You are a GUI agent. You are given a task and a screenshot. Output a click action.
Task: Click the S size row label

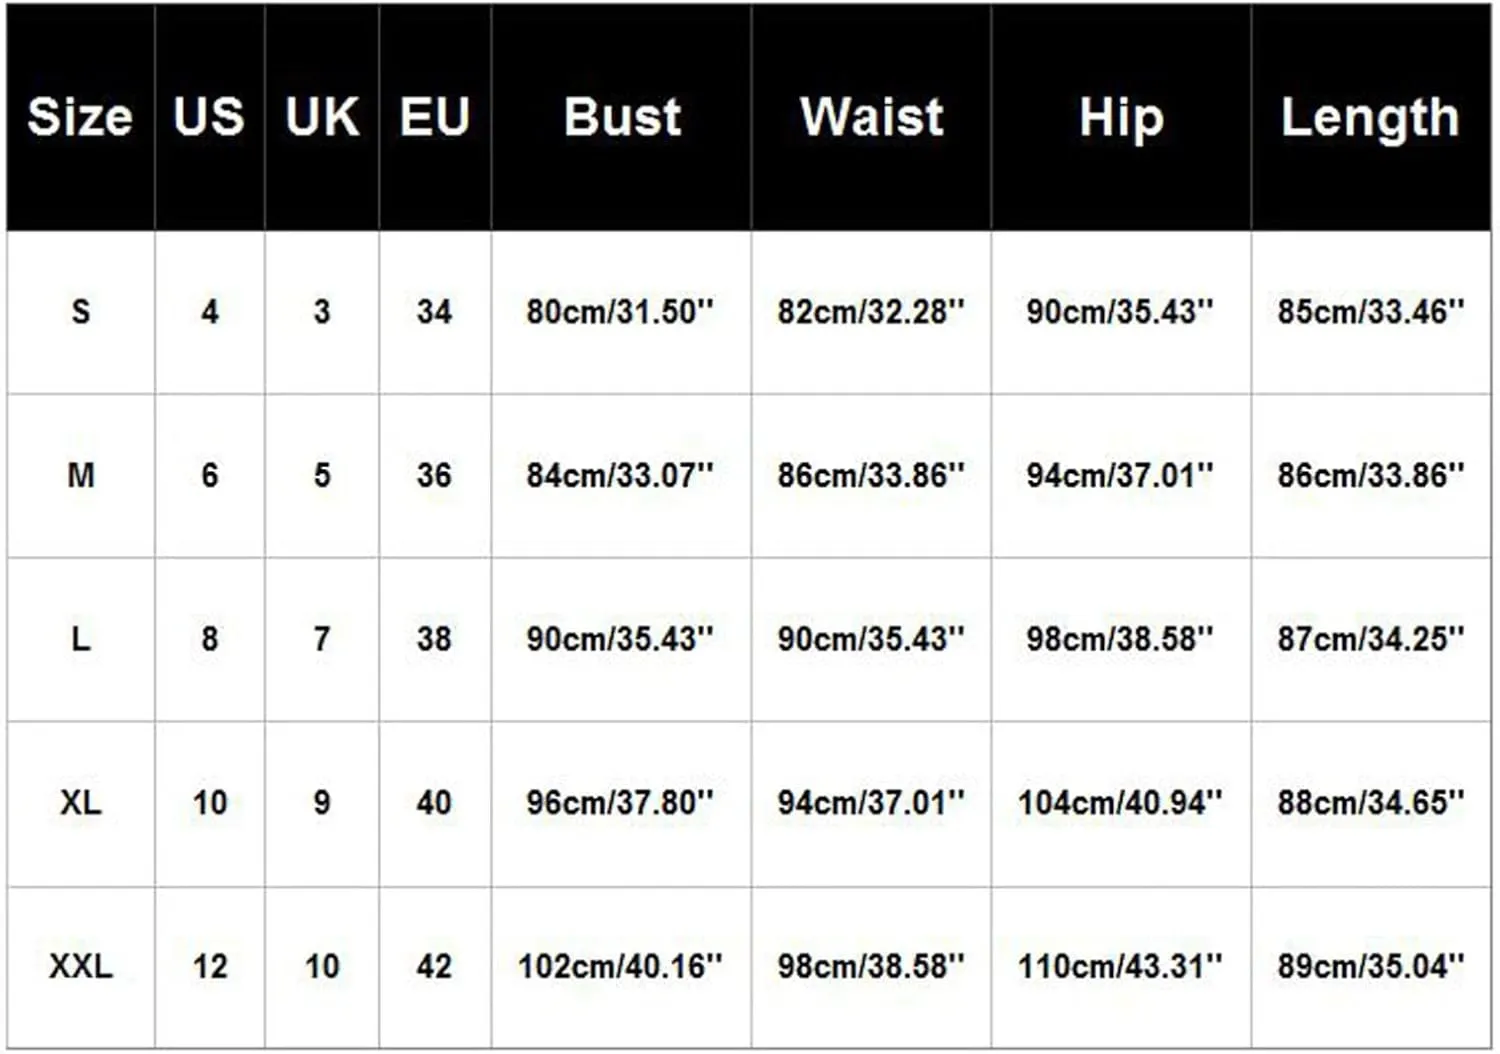(x=81, y=312)
